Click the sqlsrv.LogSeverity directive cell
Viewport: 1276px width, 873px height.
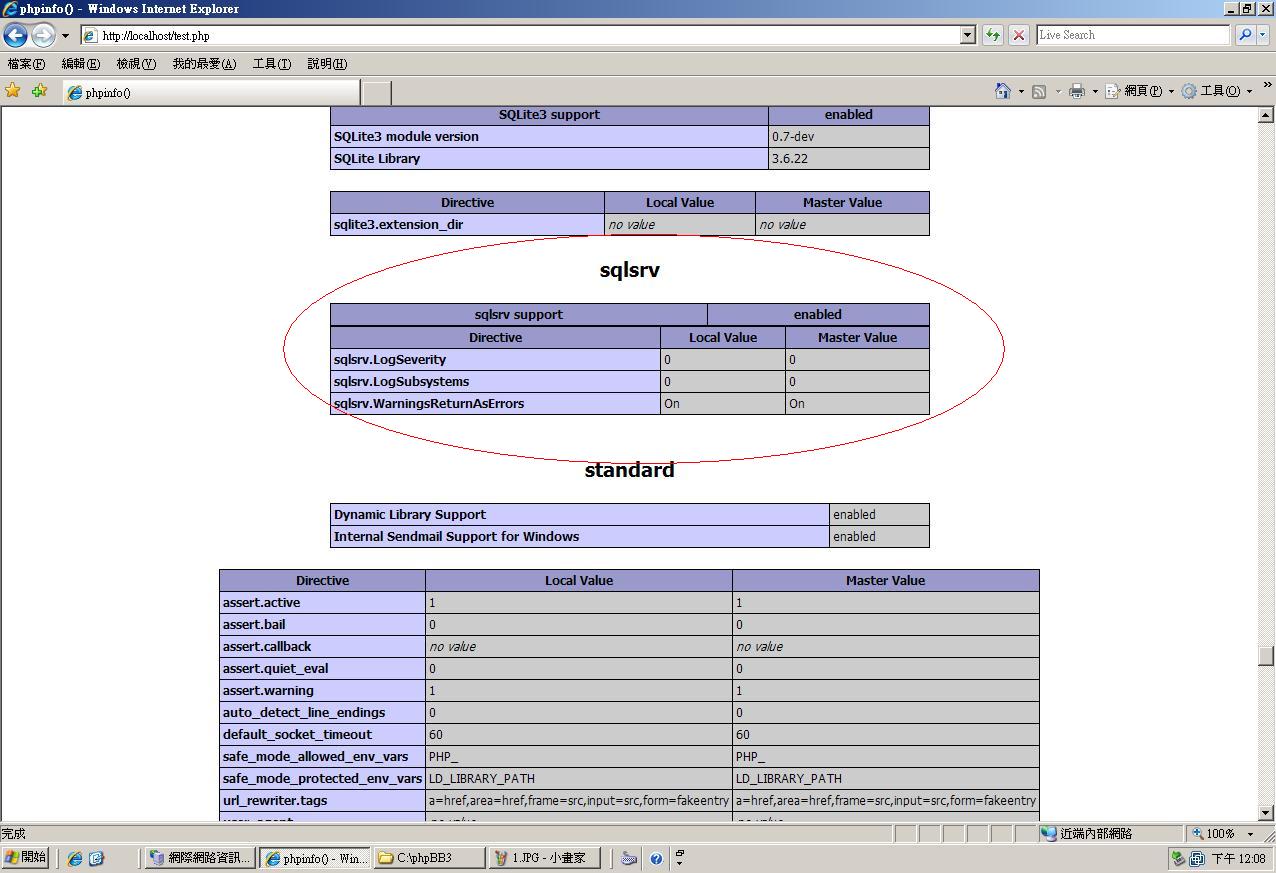coord(495,360)
